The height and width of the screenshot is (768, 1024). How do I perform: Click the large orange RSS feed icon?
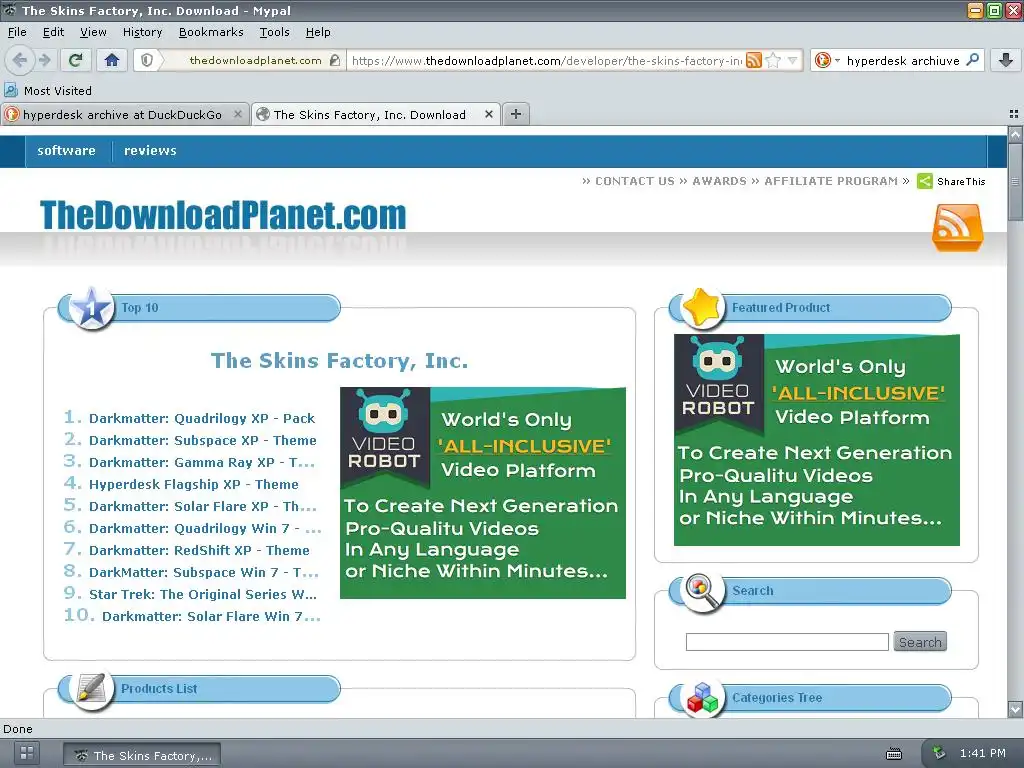click(957, 227)
